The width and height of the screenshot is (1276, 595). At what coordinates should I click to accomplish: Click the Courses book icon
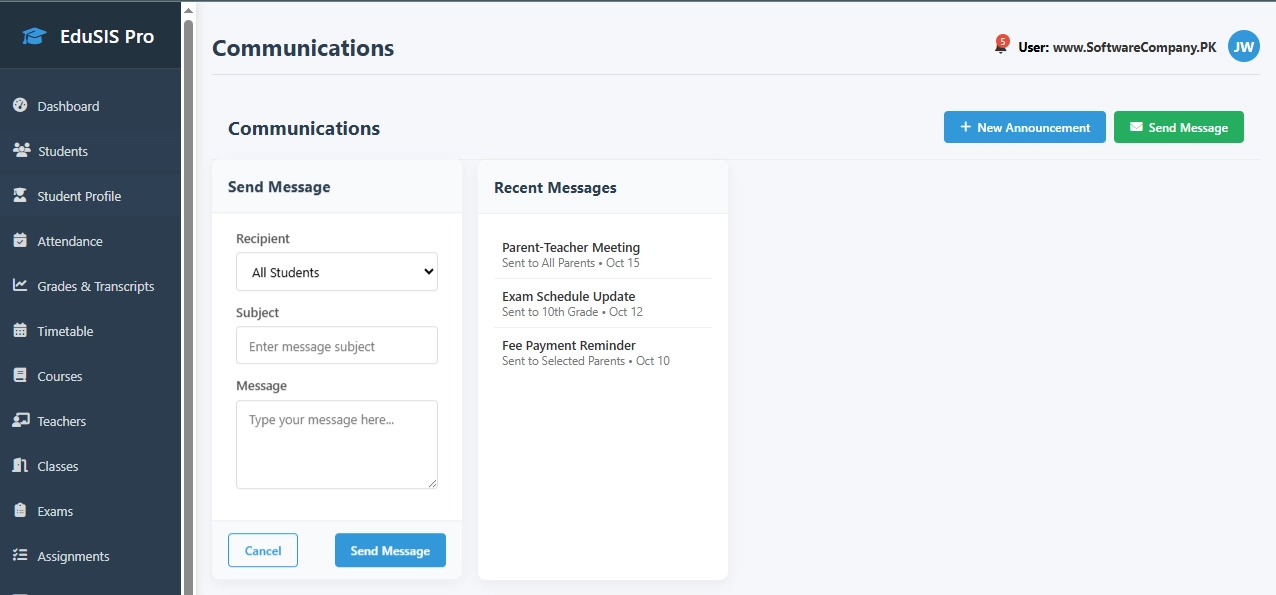(20, 375)
